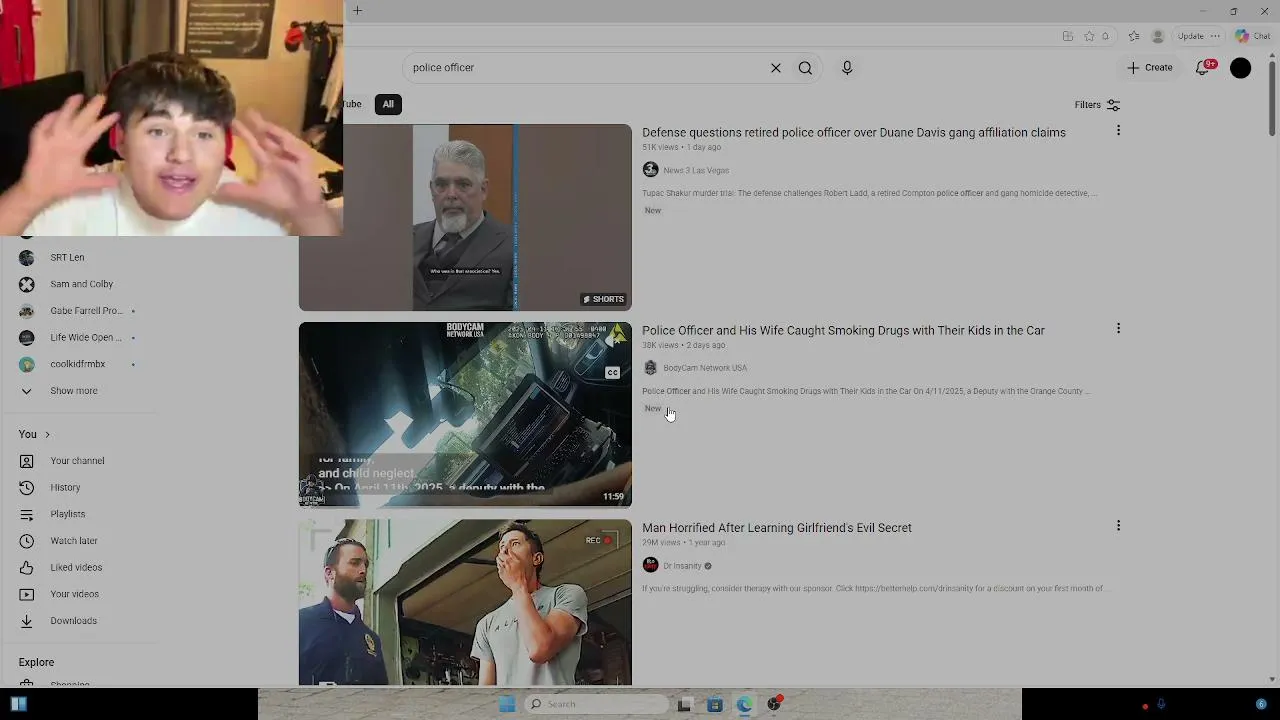Screen dimensions: 1280x720
Task: Open the account avatar menu
Action: pyautogui.click(x=1240, y=68)
